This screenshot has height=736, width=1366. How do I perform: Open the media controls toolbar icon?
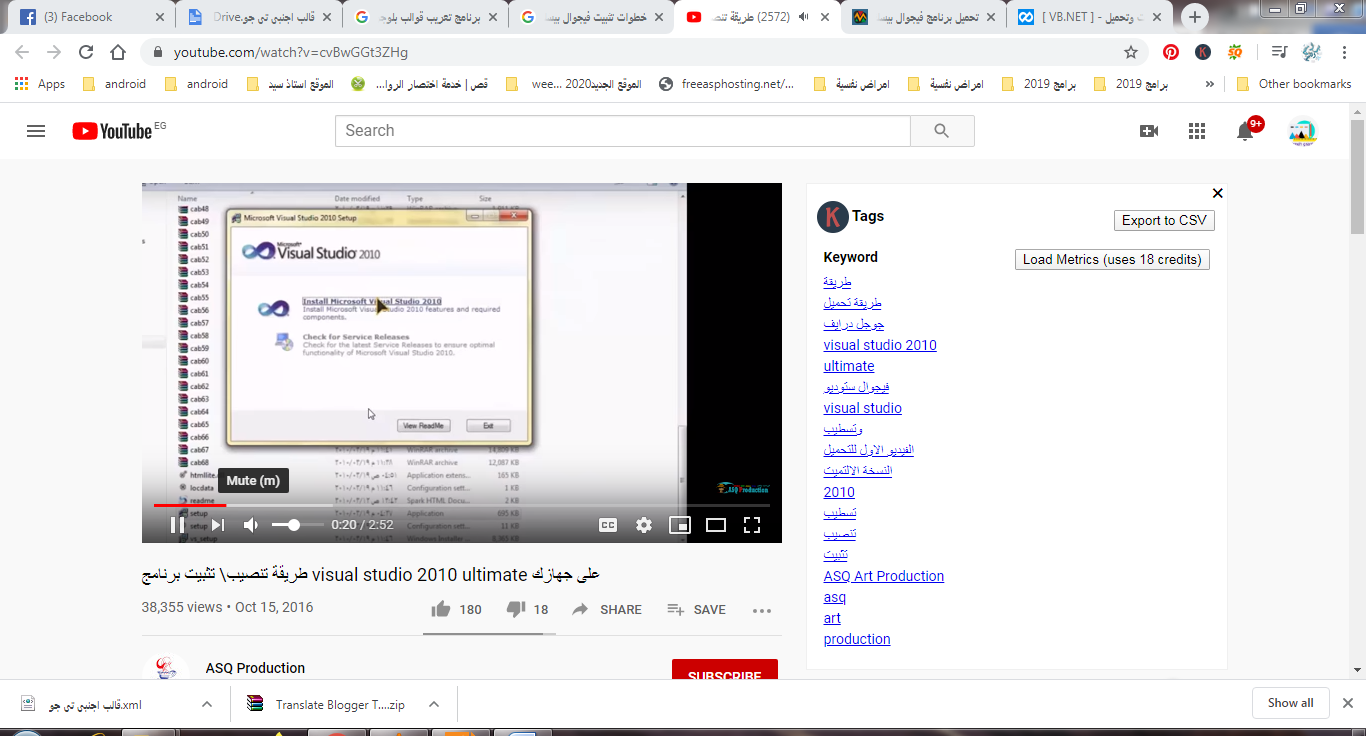tap(1278, 52)
